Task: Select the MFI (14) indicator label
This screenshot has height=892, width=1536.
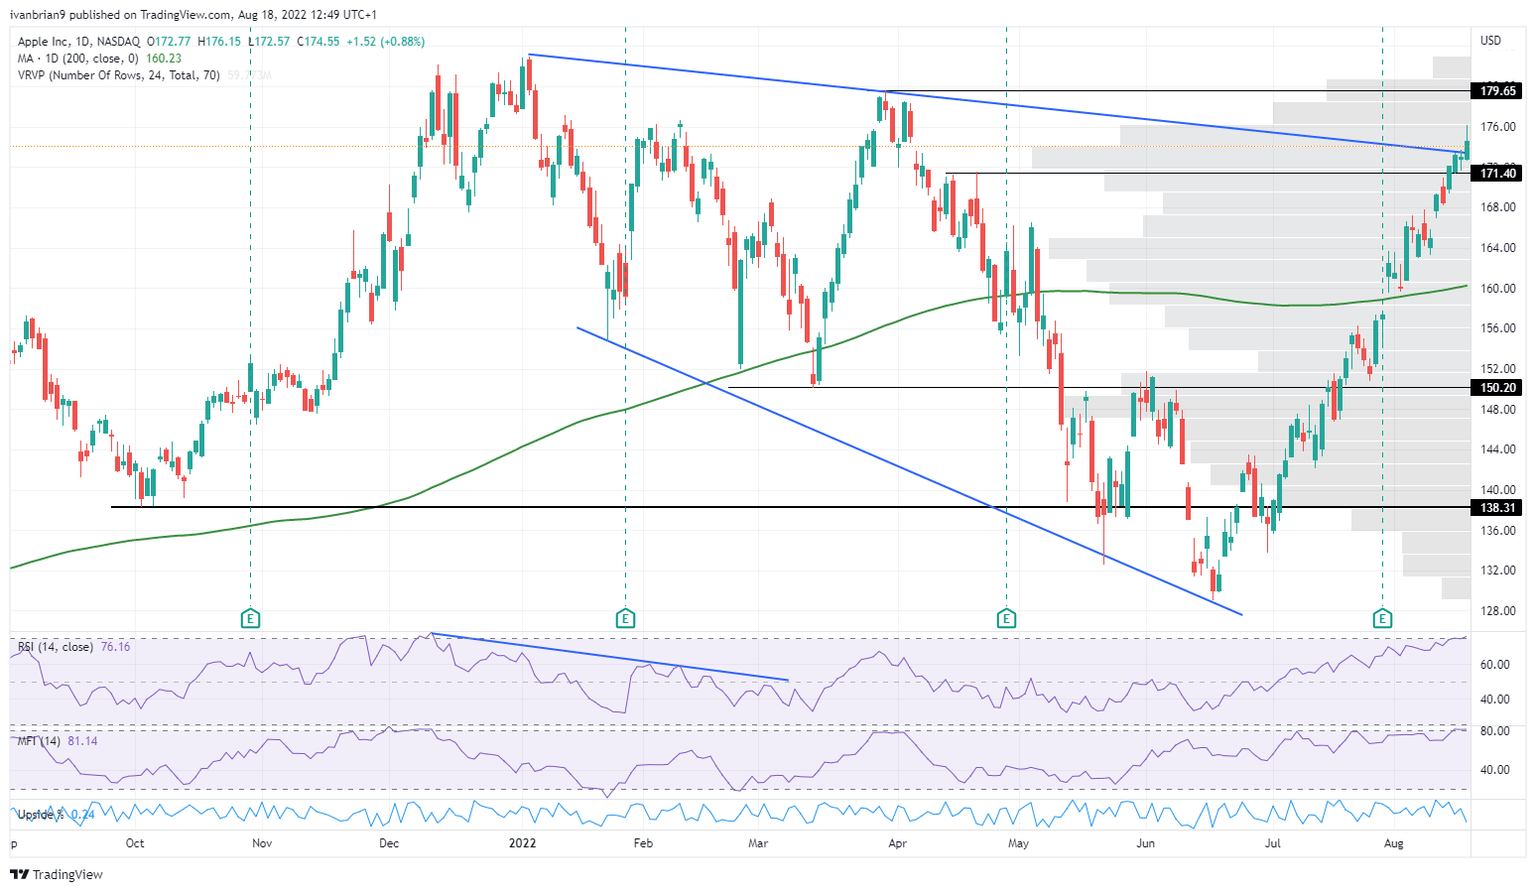Action: coord(40,740)
